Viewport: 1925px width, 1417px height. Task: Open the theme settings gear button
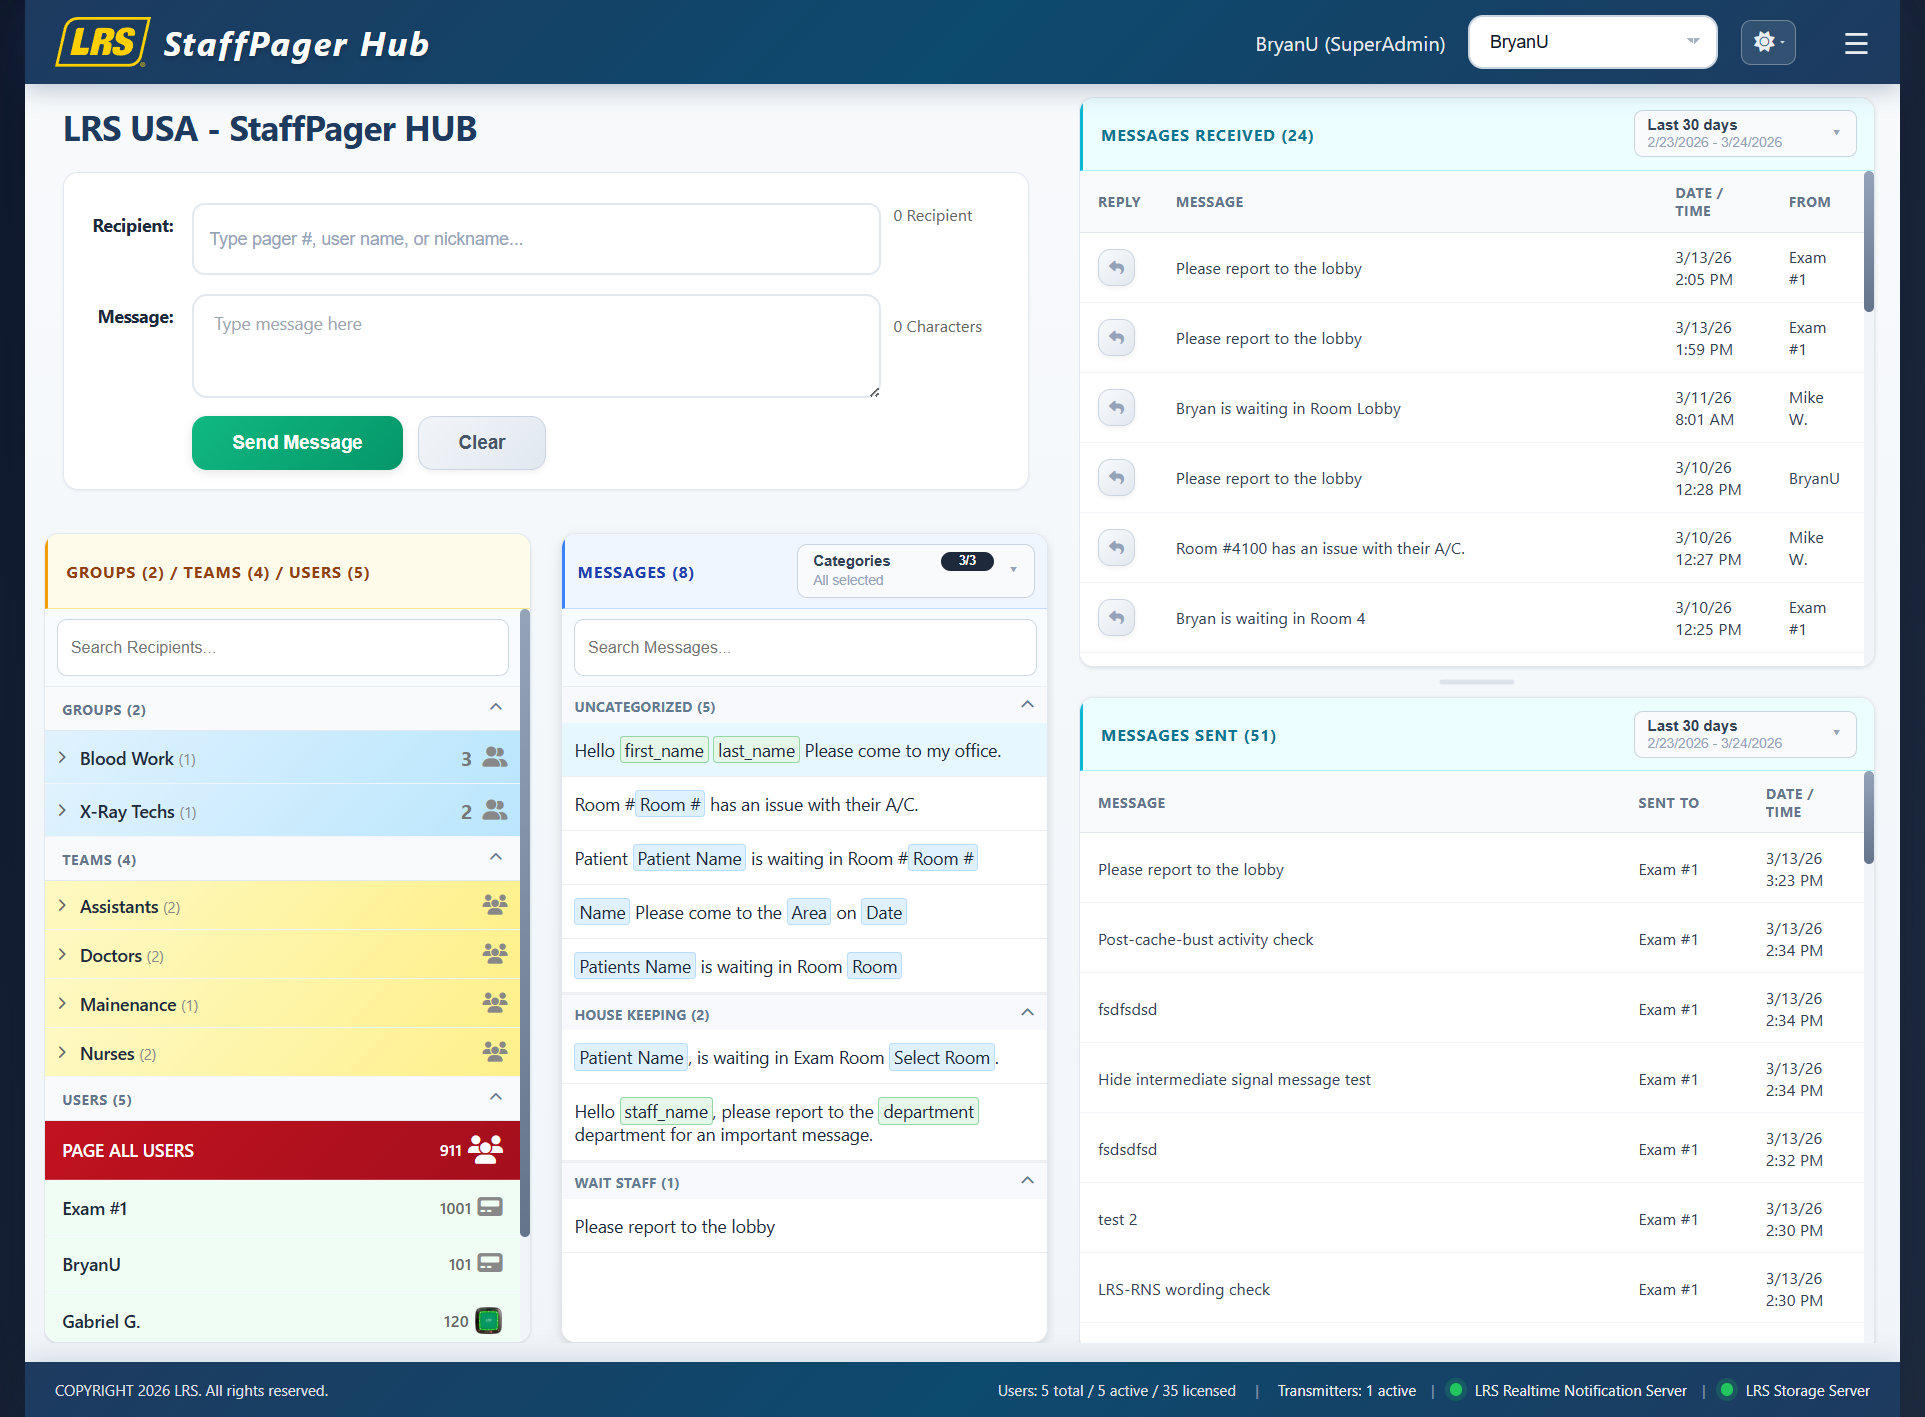1767,42
